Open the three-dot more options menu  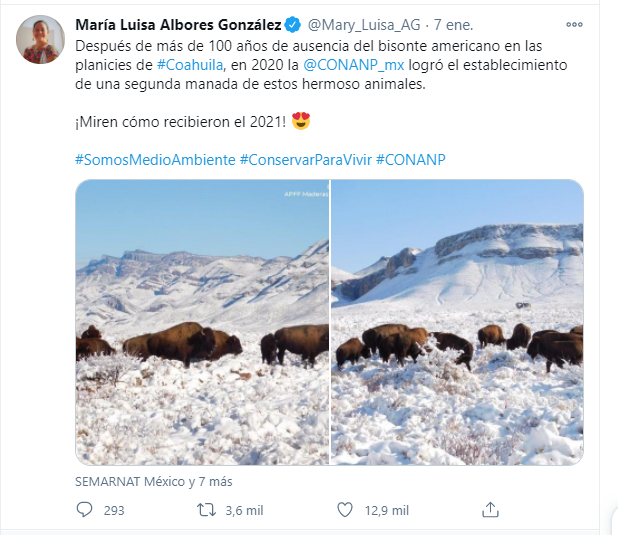click(x=574, y=24)
